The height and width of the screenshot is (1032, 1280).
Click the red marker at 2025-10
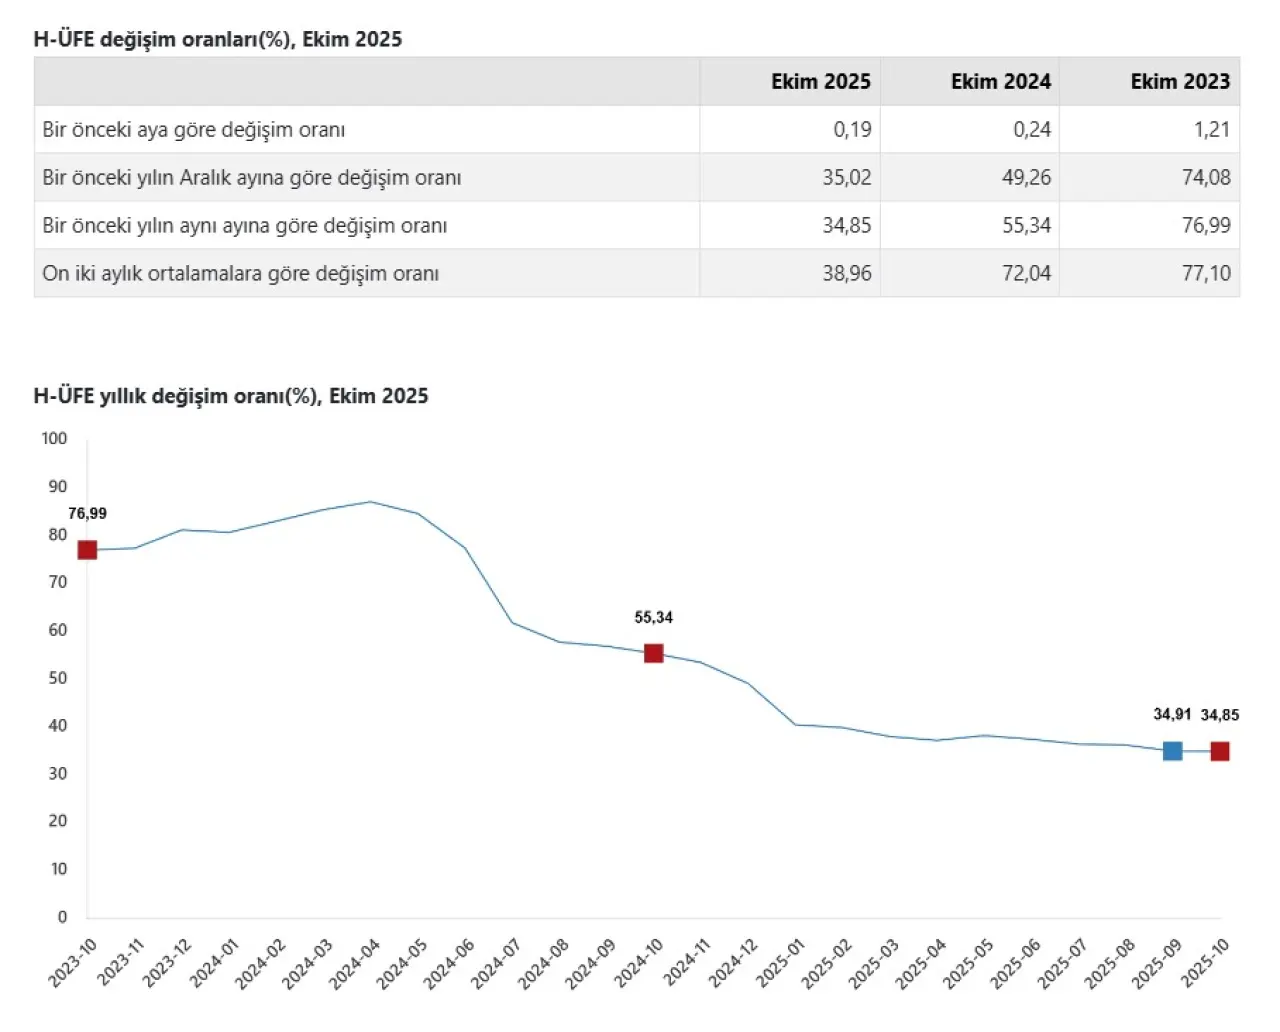(1219, 751)
